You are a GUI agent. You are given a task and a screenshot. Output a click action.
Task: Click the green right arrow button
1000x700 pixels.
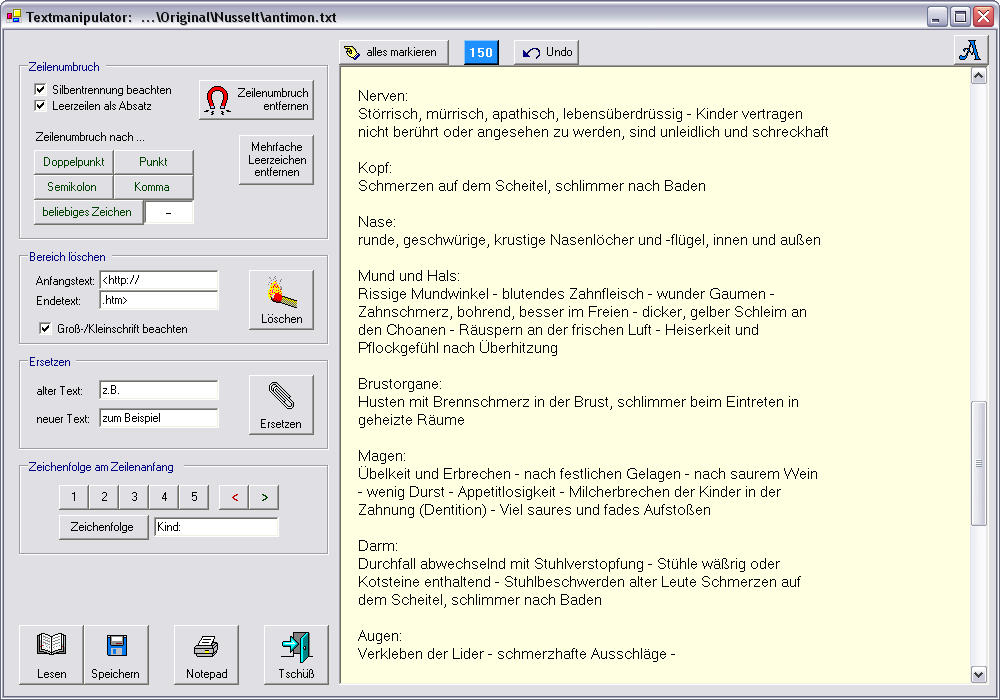pos(264,497)
